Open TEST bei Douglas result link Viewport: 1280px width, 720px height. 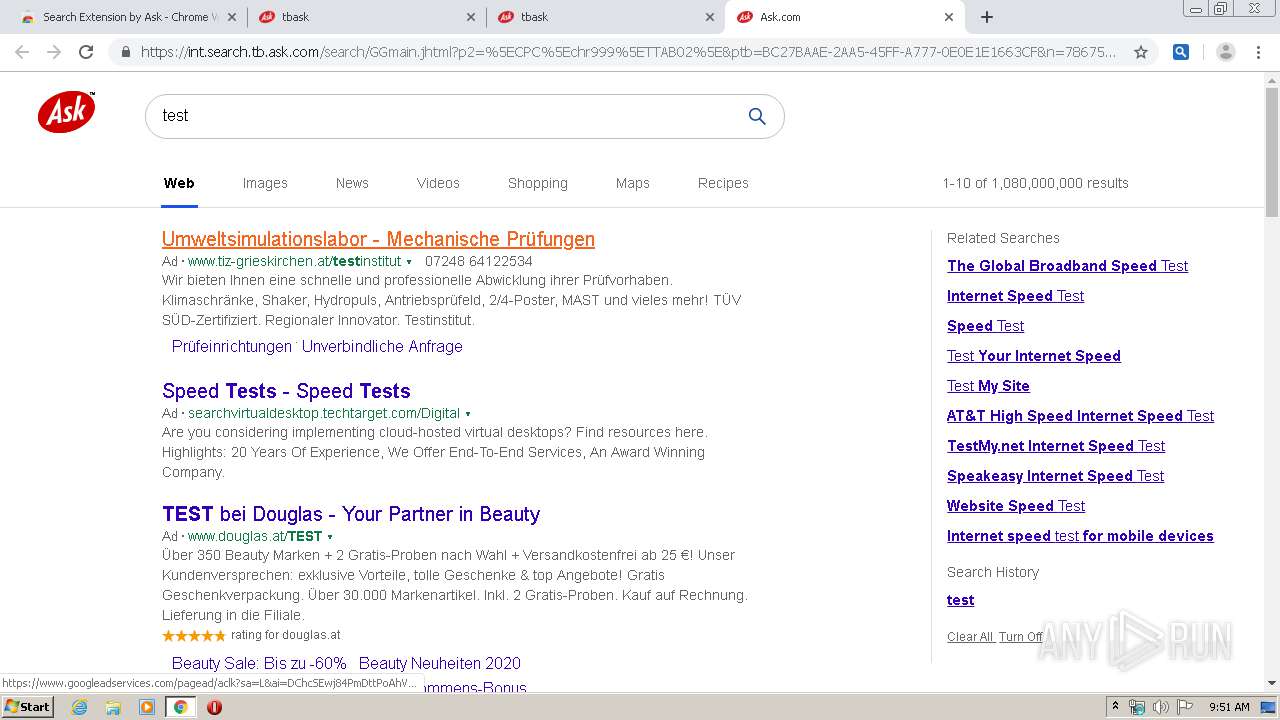[x=351, y=514]
